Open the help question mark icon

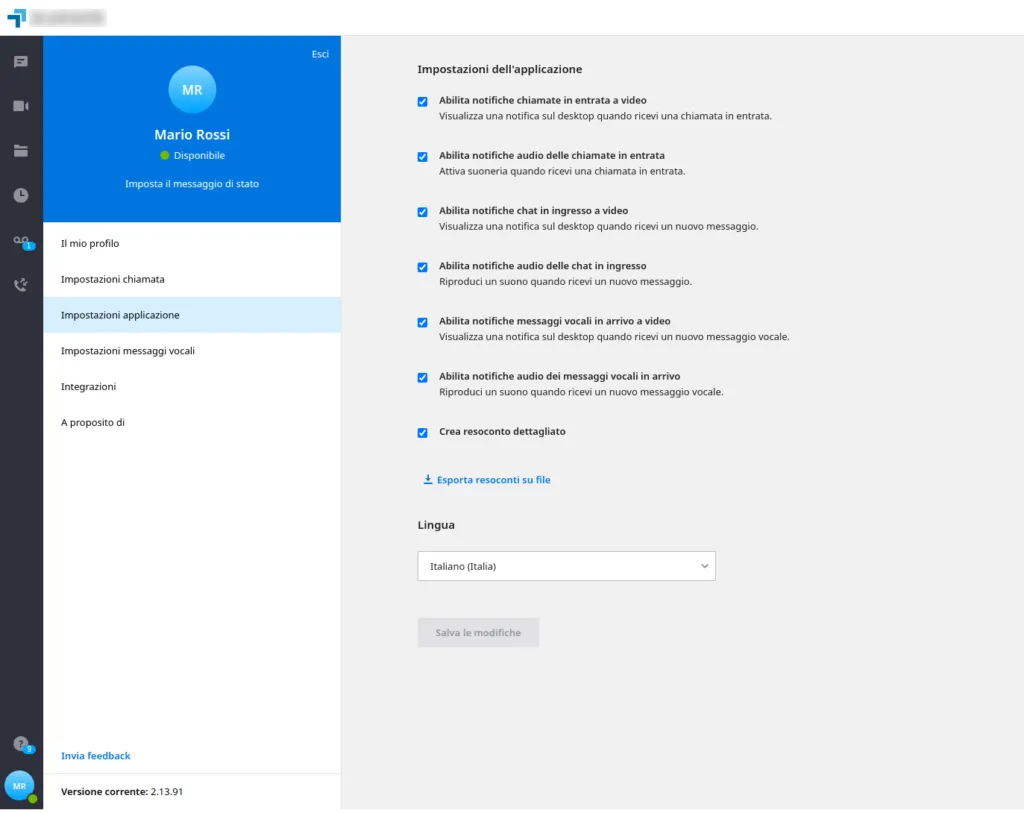pos(21,744)
